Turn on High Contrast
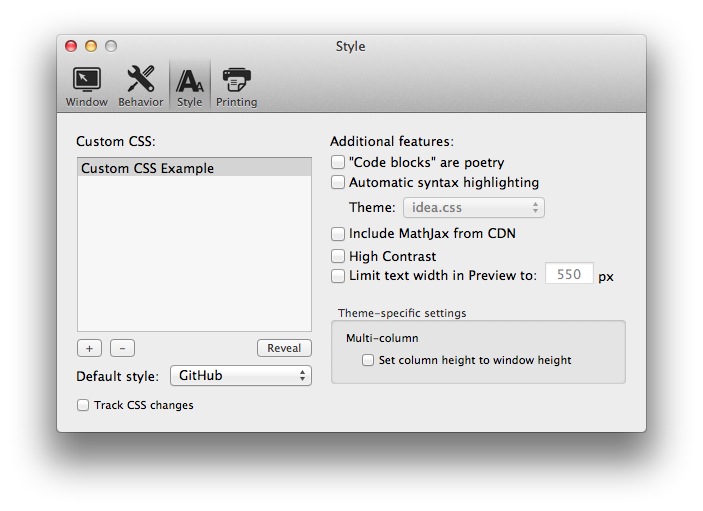 pyautogui.click(x=338, y=256)
